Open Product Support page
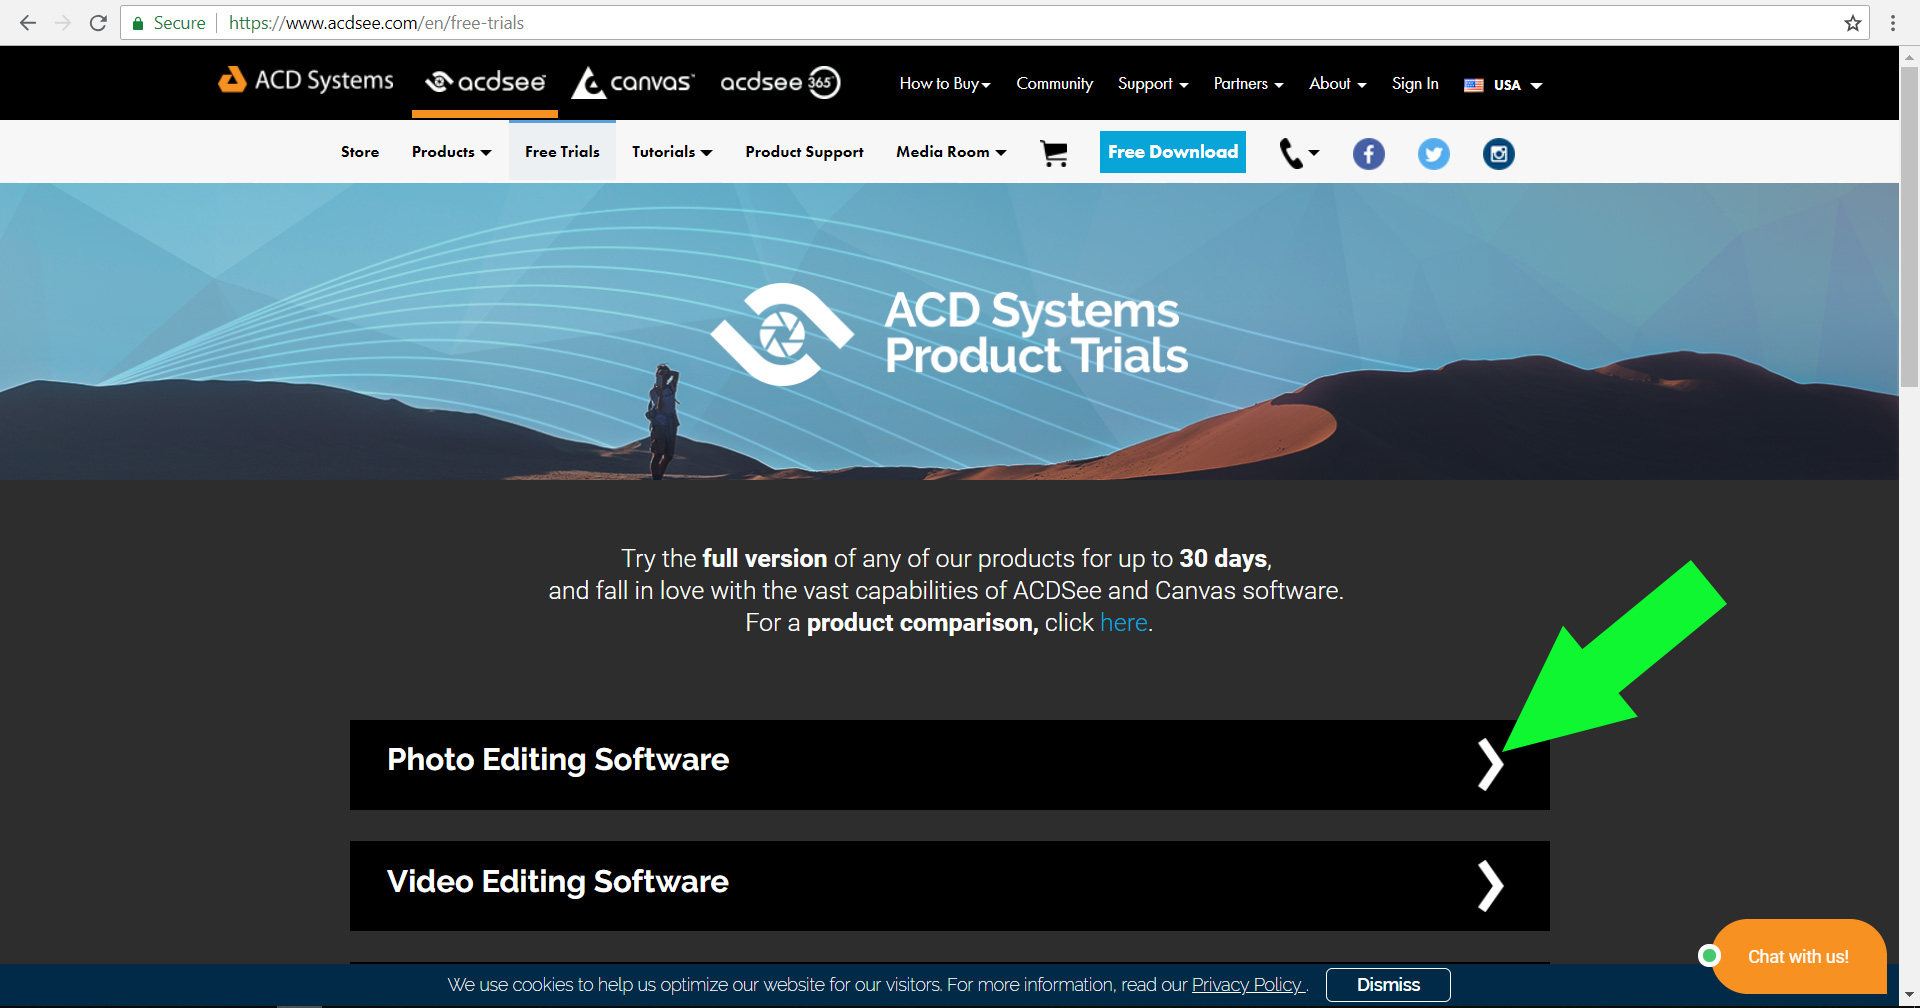Screen dimensions: 1920x1008 [804, 152]
